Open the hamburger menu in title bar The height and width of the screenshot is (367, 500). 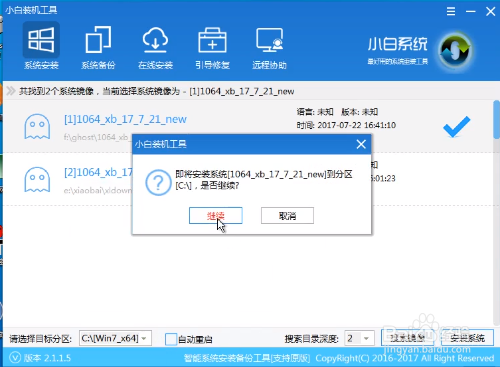click(x=451, y=12)
